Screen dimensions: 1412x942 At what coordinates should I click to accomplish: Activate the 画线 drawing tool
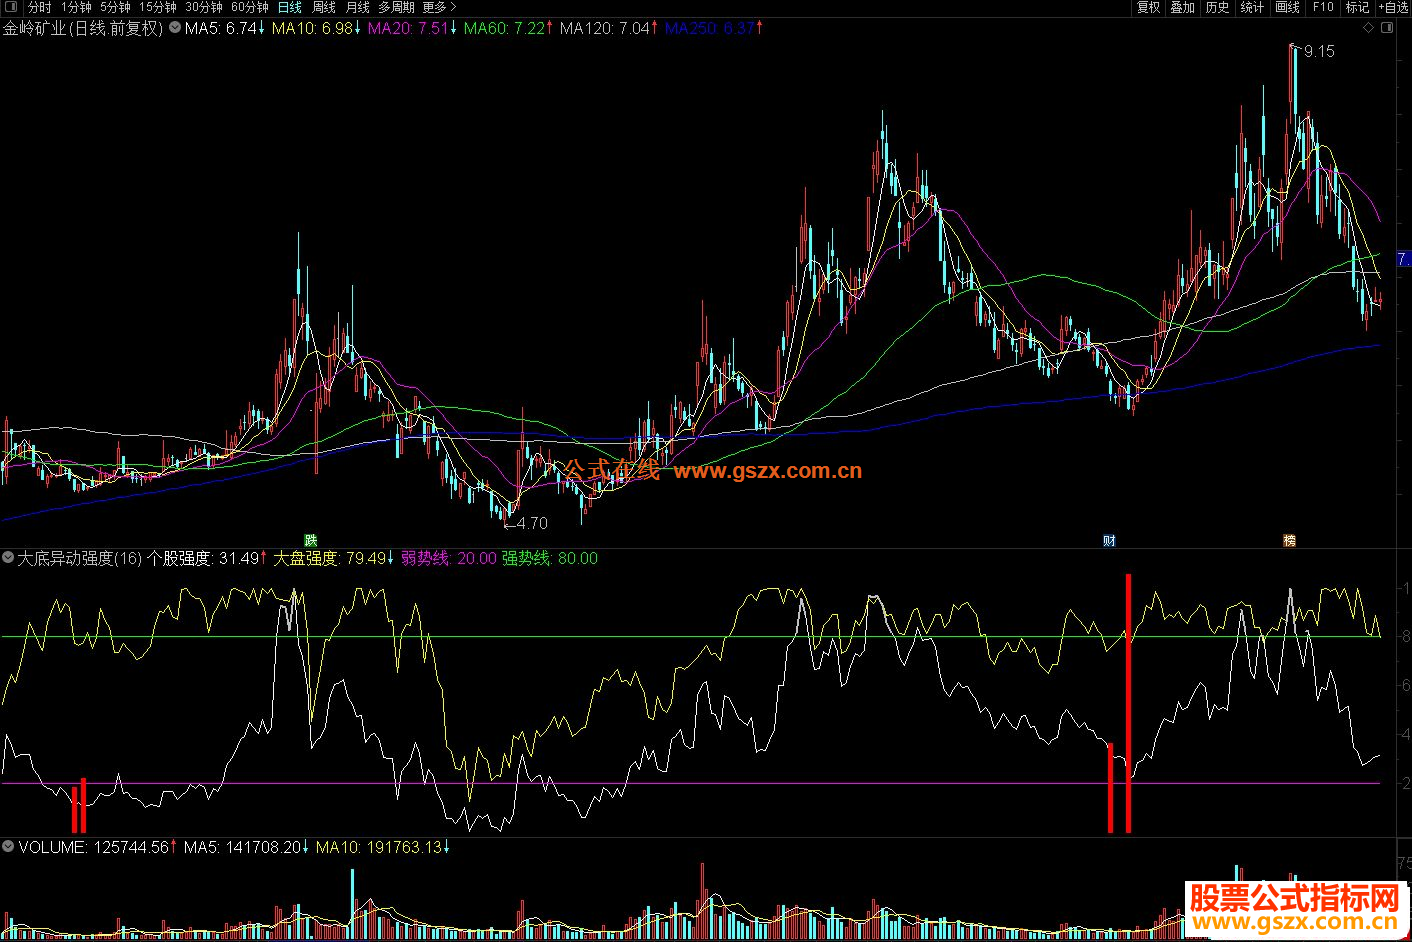(1288, 7)
